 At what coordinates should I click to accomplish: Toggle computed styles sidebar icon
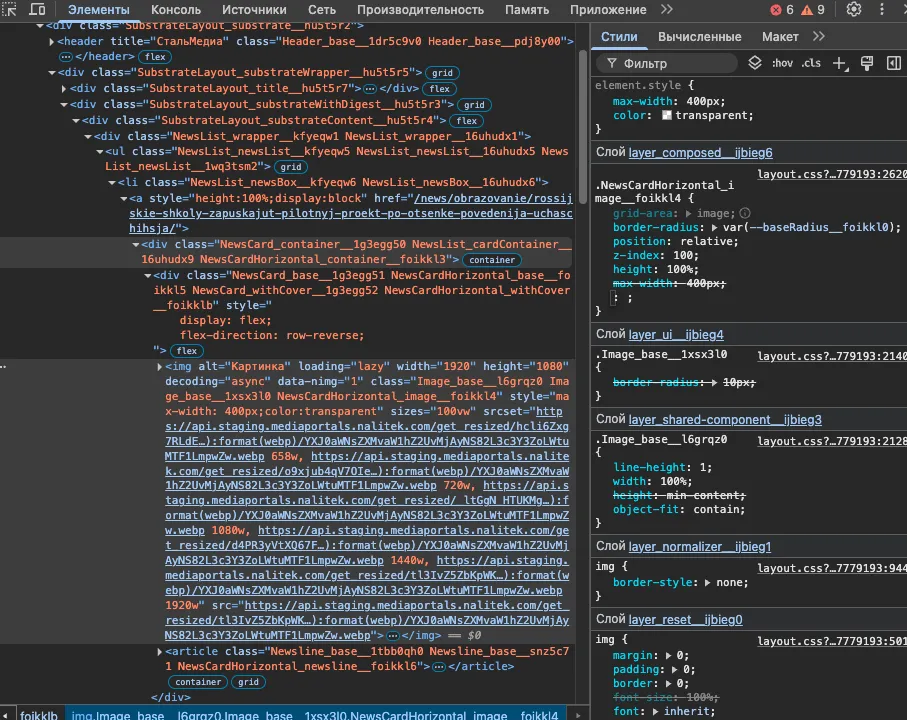pyautogui.click(x=894, y=63)
